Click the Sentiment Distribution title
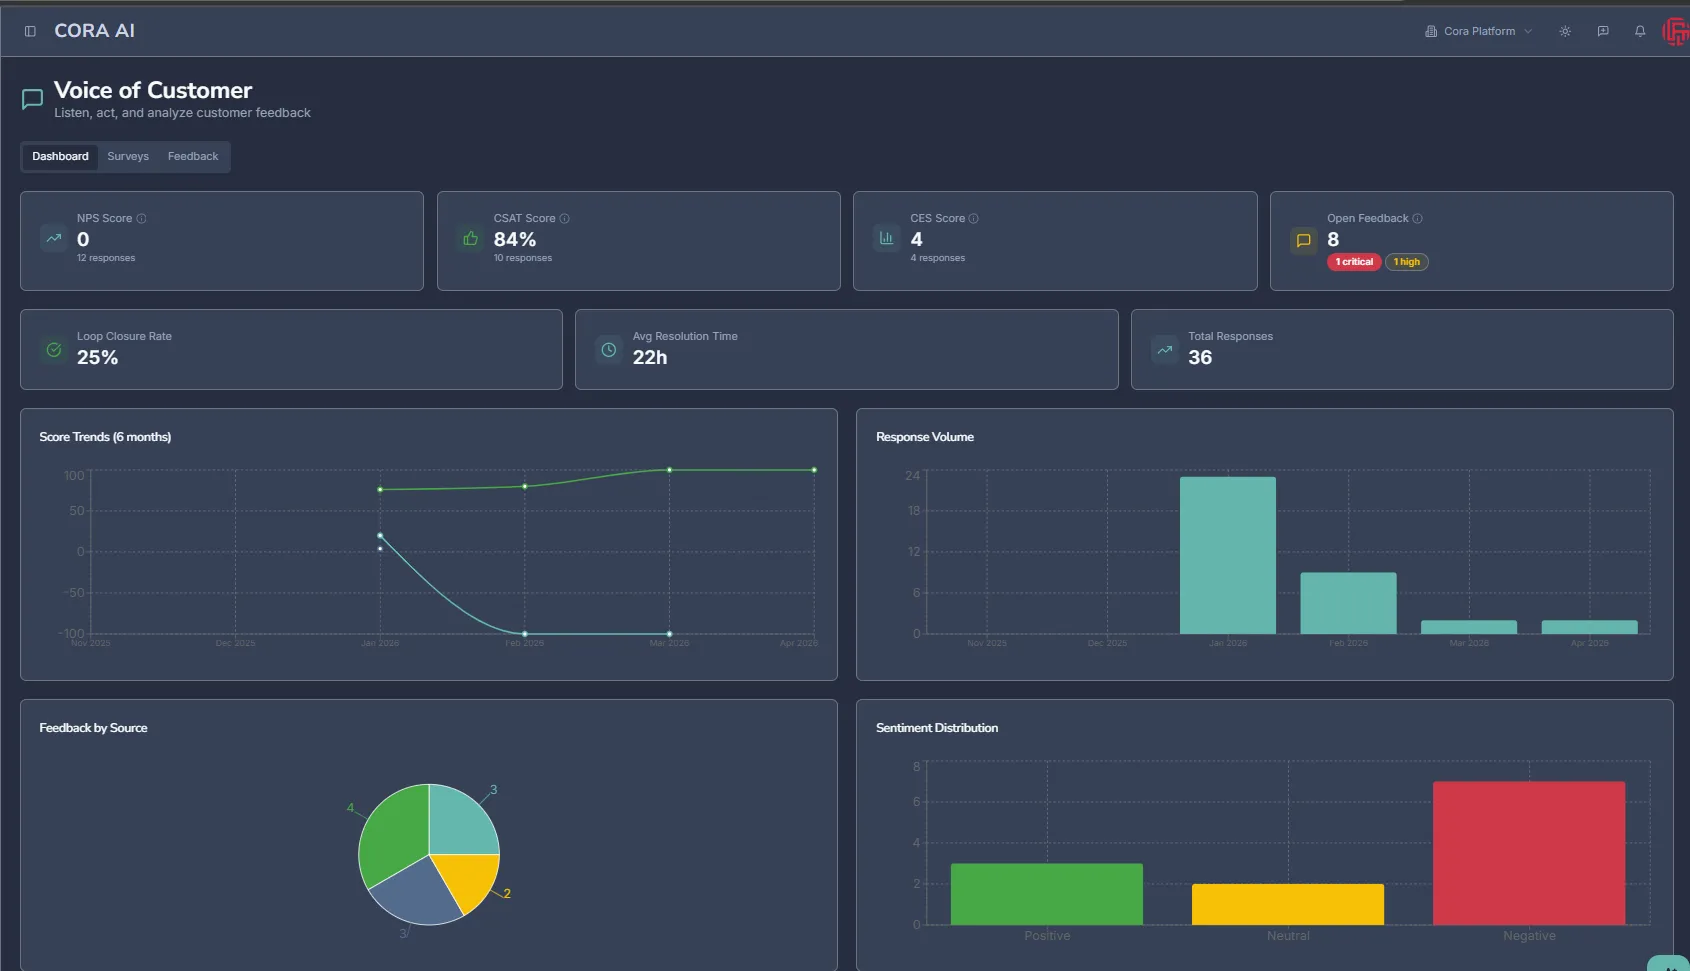Screen dimensions: 1690x971 (937, 728)
